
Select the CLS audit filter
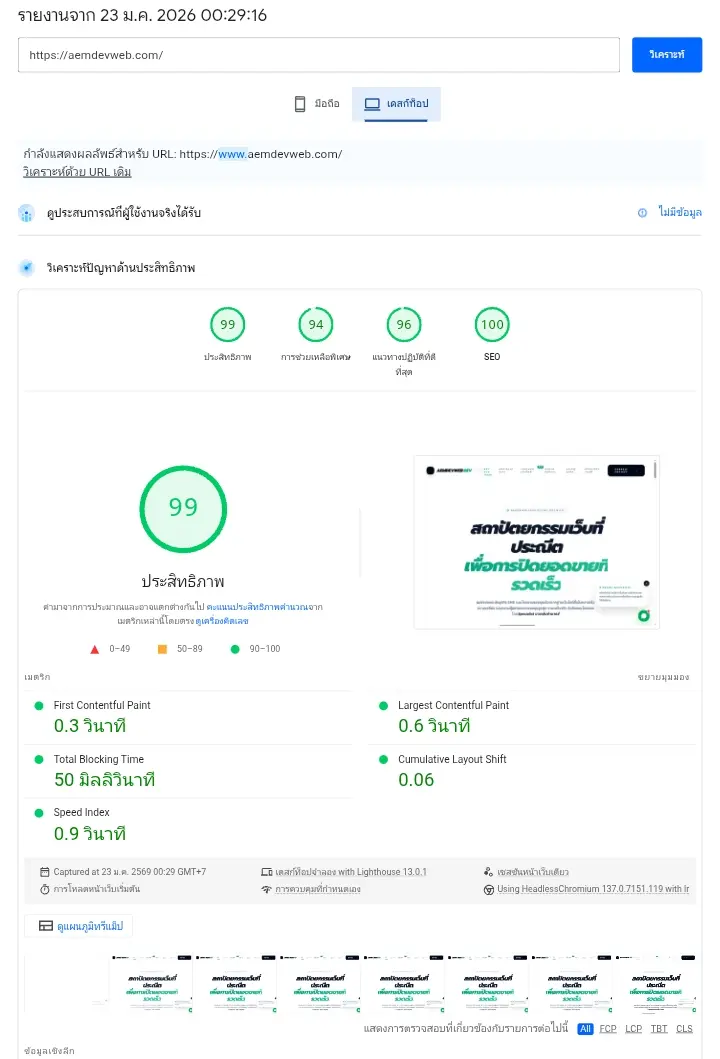(684, 1028)
